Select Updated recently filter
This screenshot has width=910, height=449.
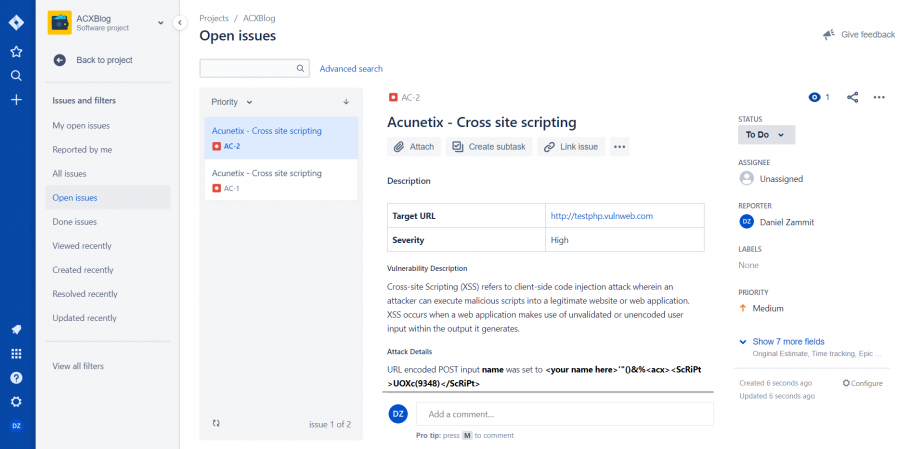tap(108, 318)
